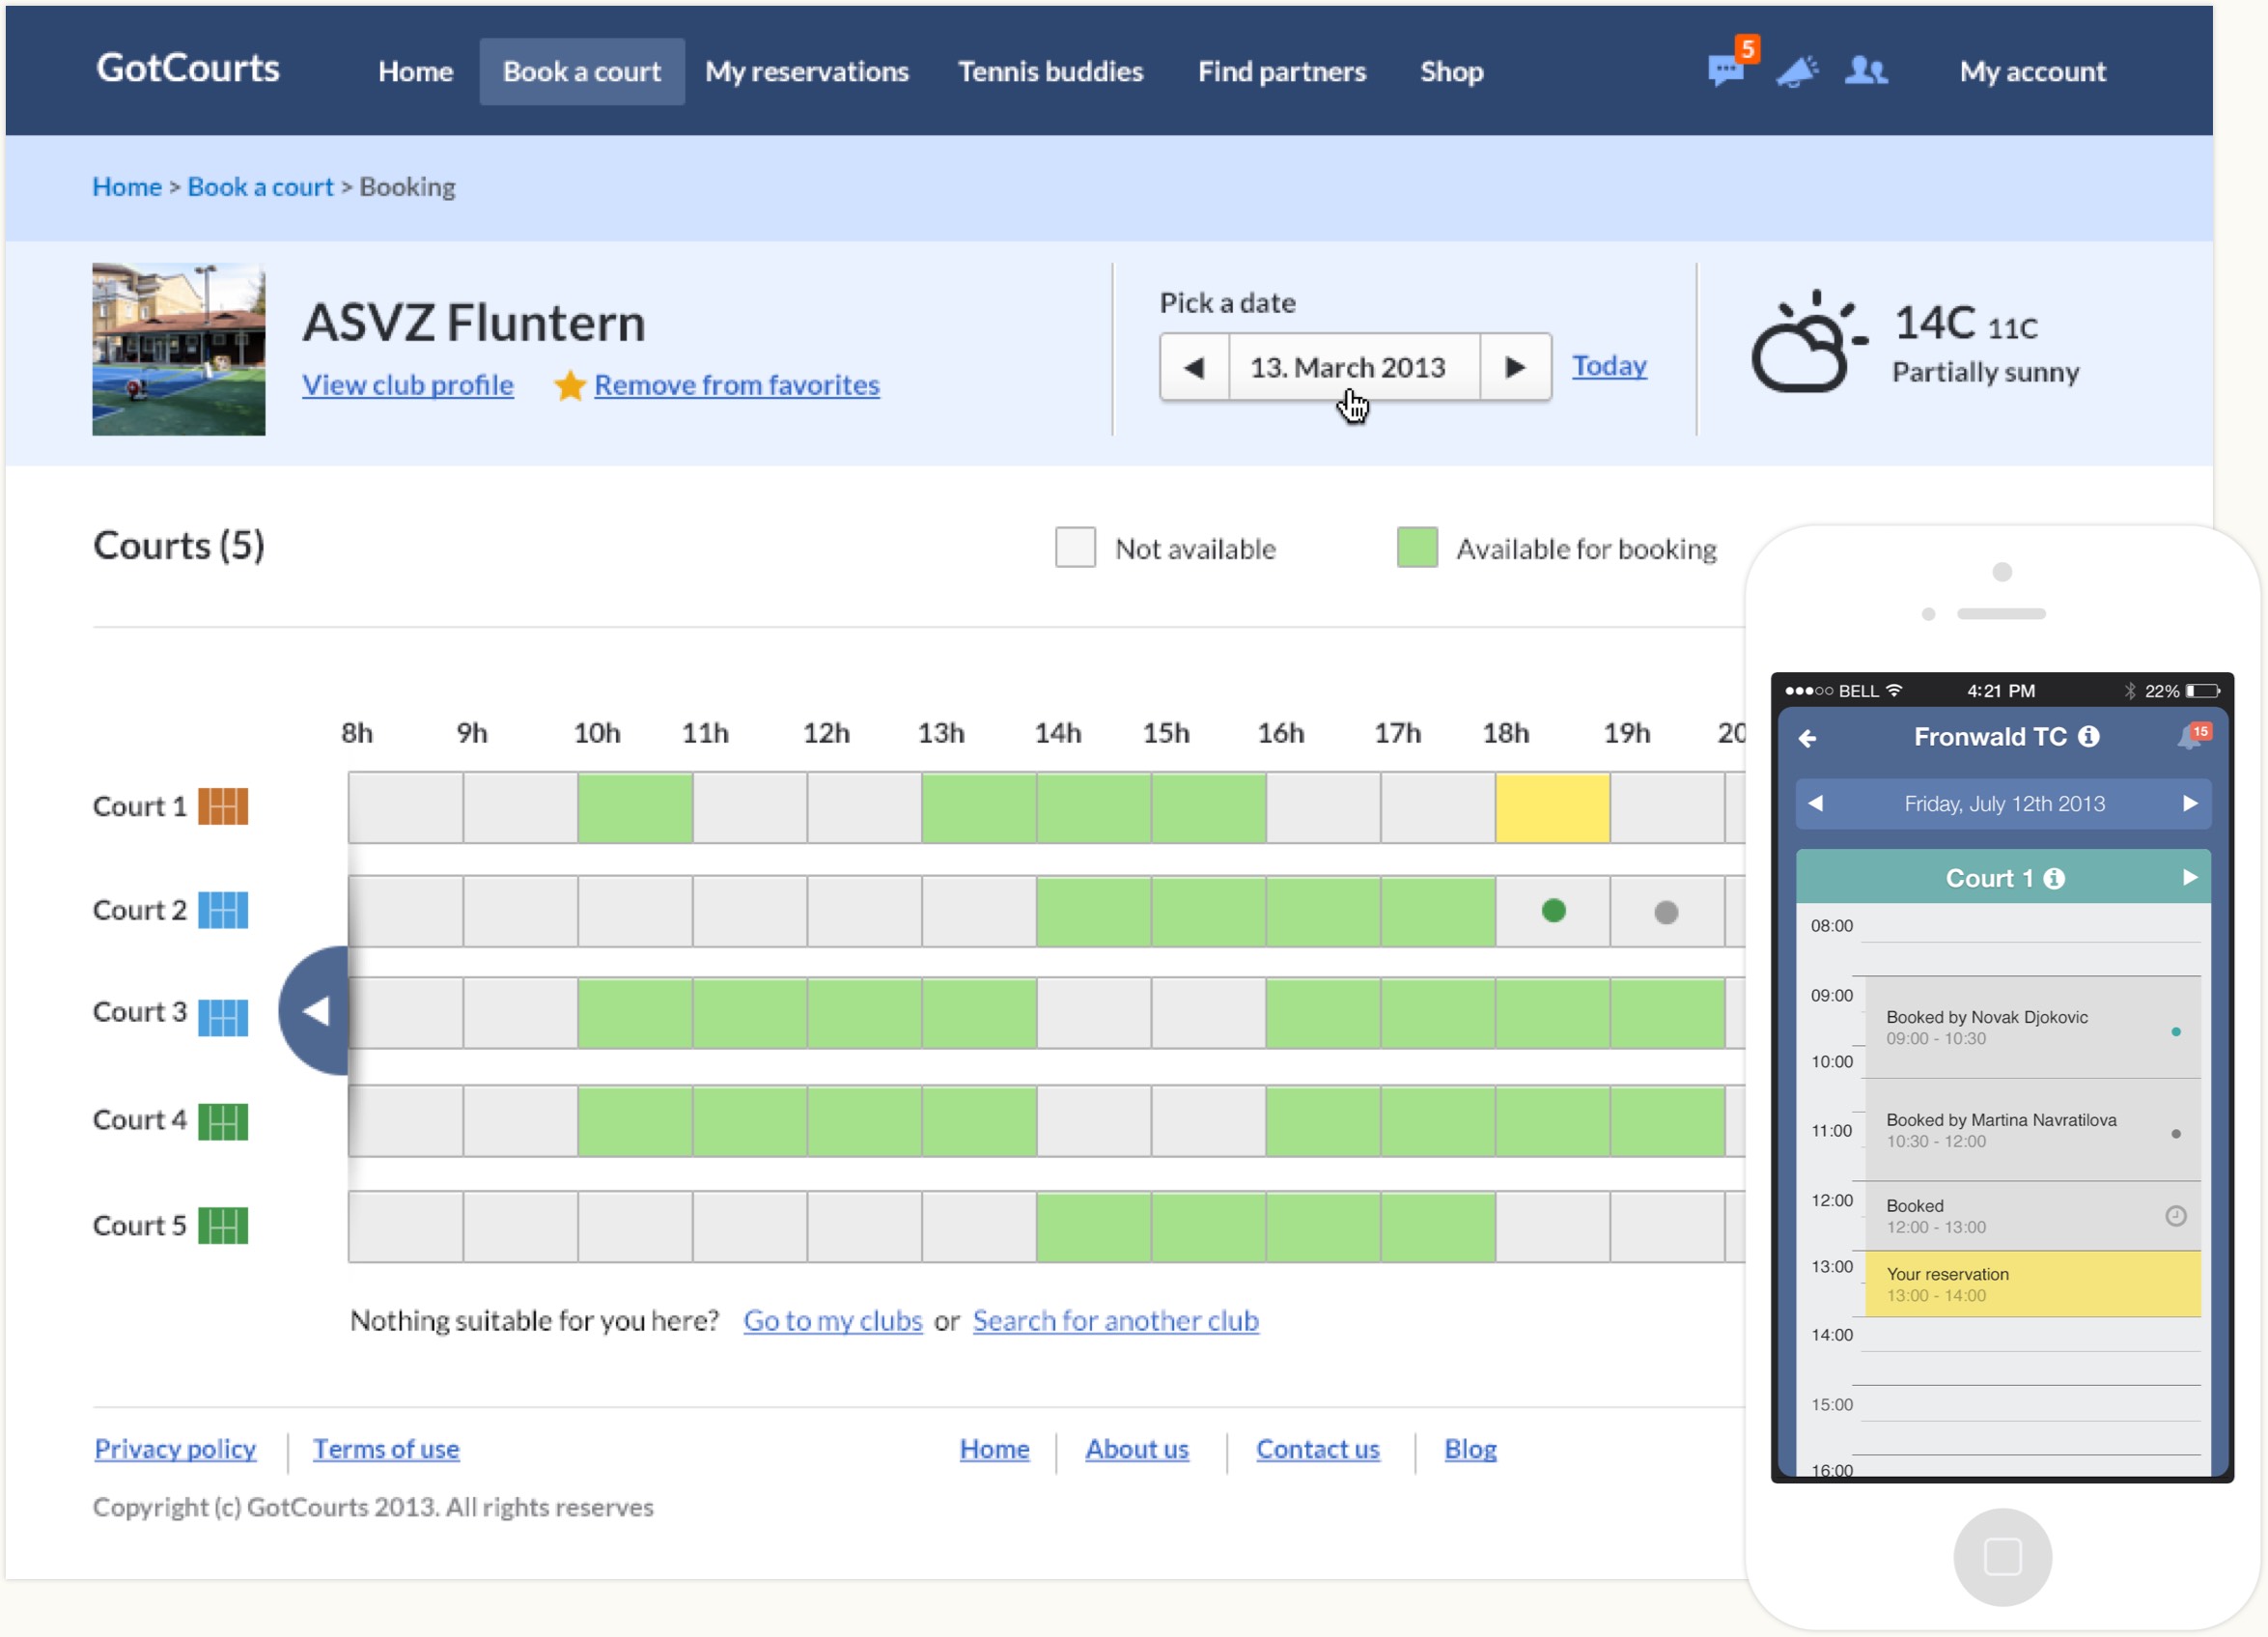Click the yellow 18h slot on Court 1
The image size is (2268, 1637).
pyautogui.click(x=1552, y=807)
